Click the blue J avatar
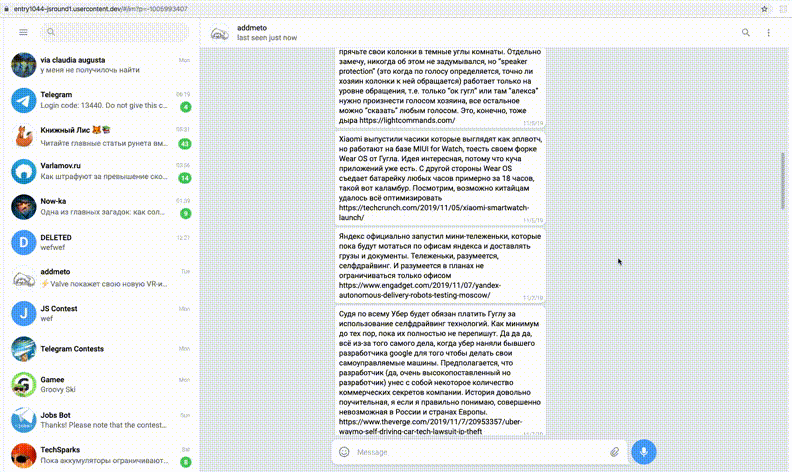The image size is (792, 472). (24, 313)
